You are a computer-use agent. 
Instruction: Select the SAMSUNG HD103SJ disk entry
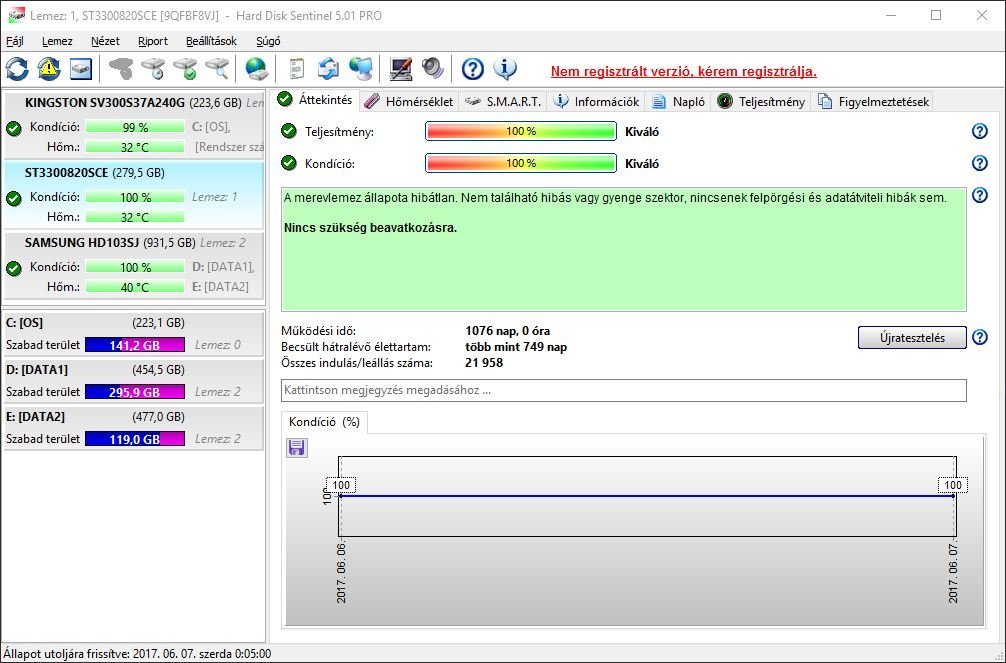point(133,265)
